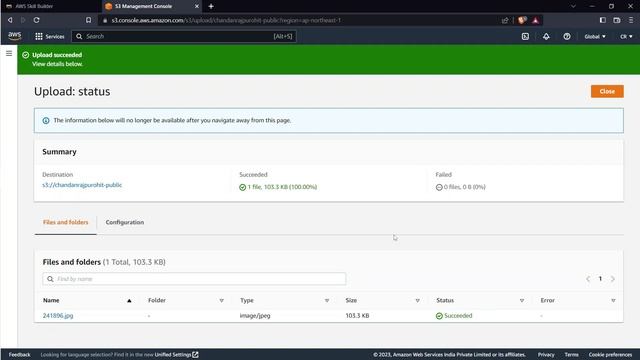
Task: Launch the CloudShell icon
Action: [x=525, y=36]
